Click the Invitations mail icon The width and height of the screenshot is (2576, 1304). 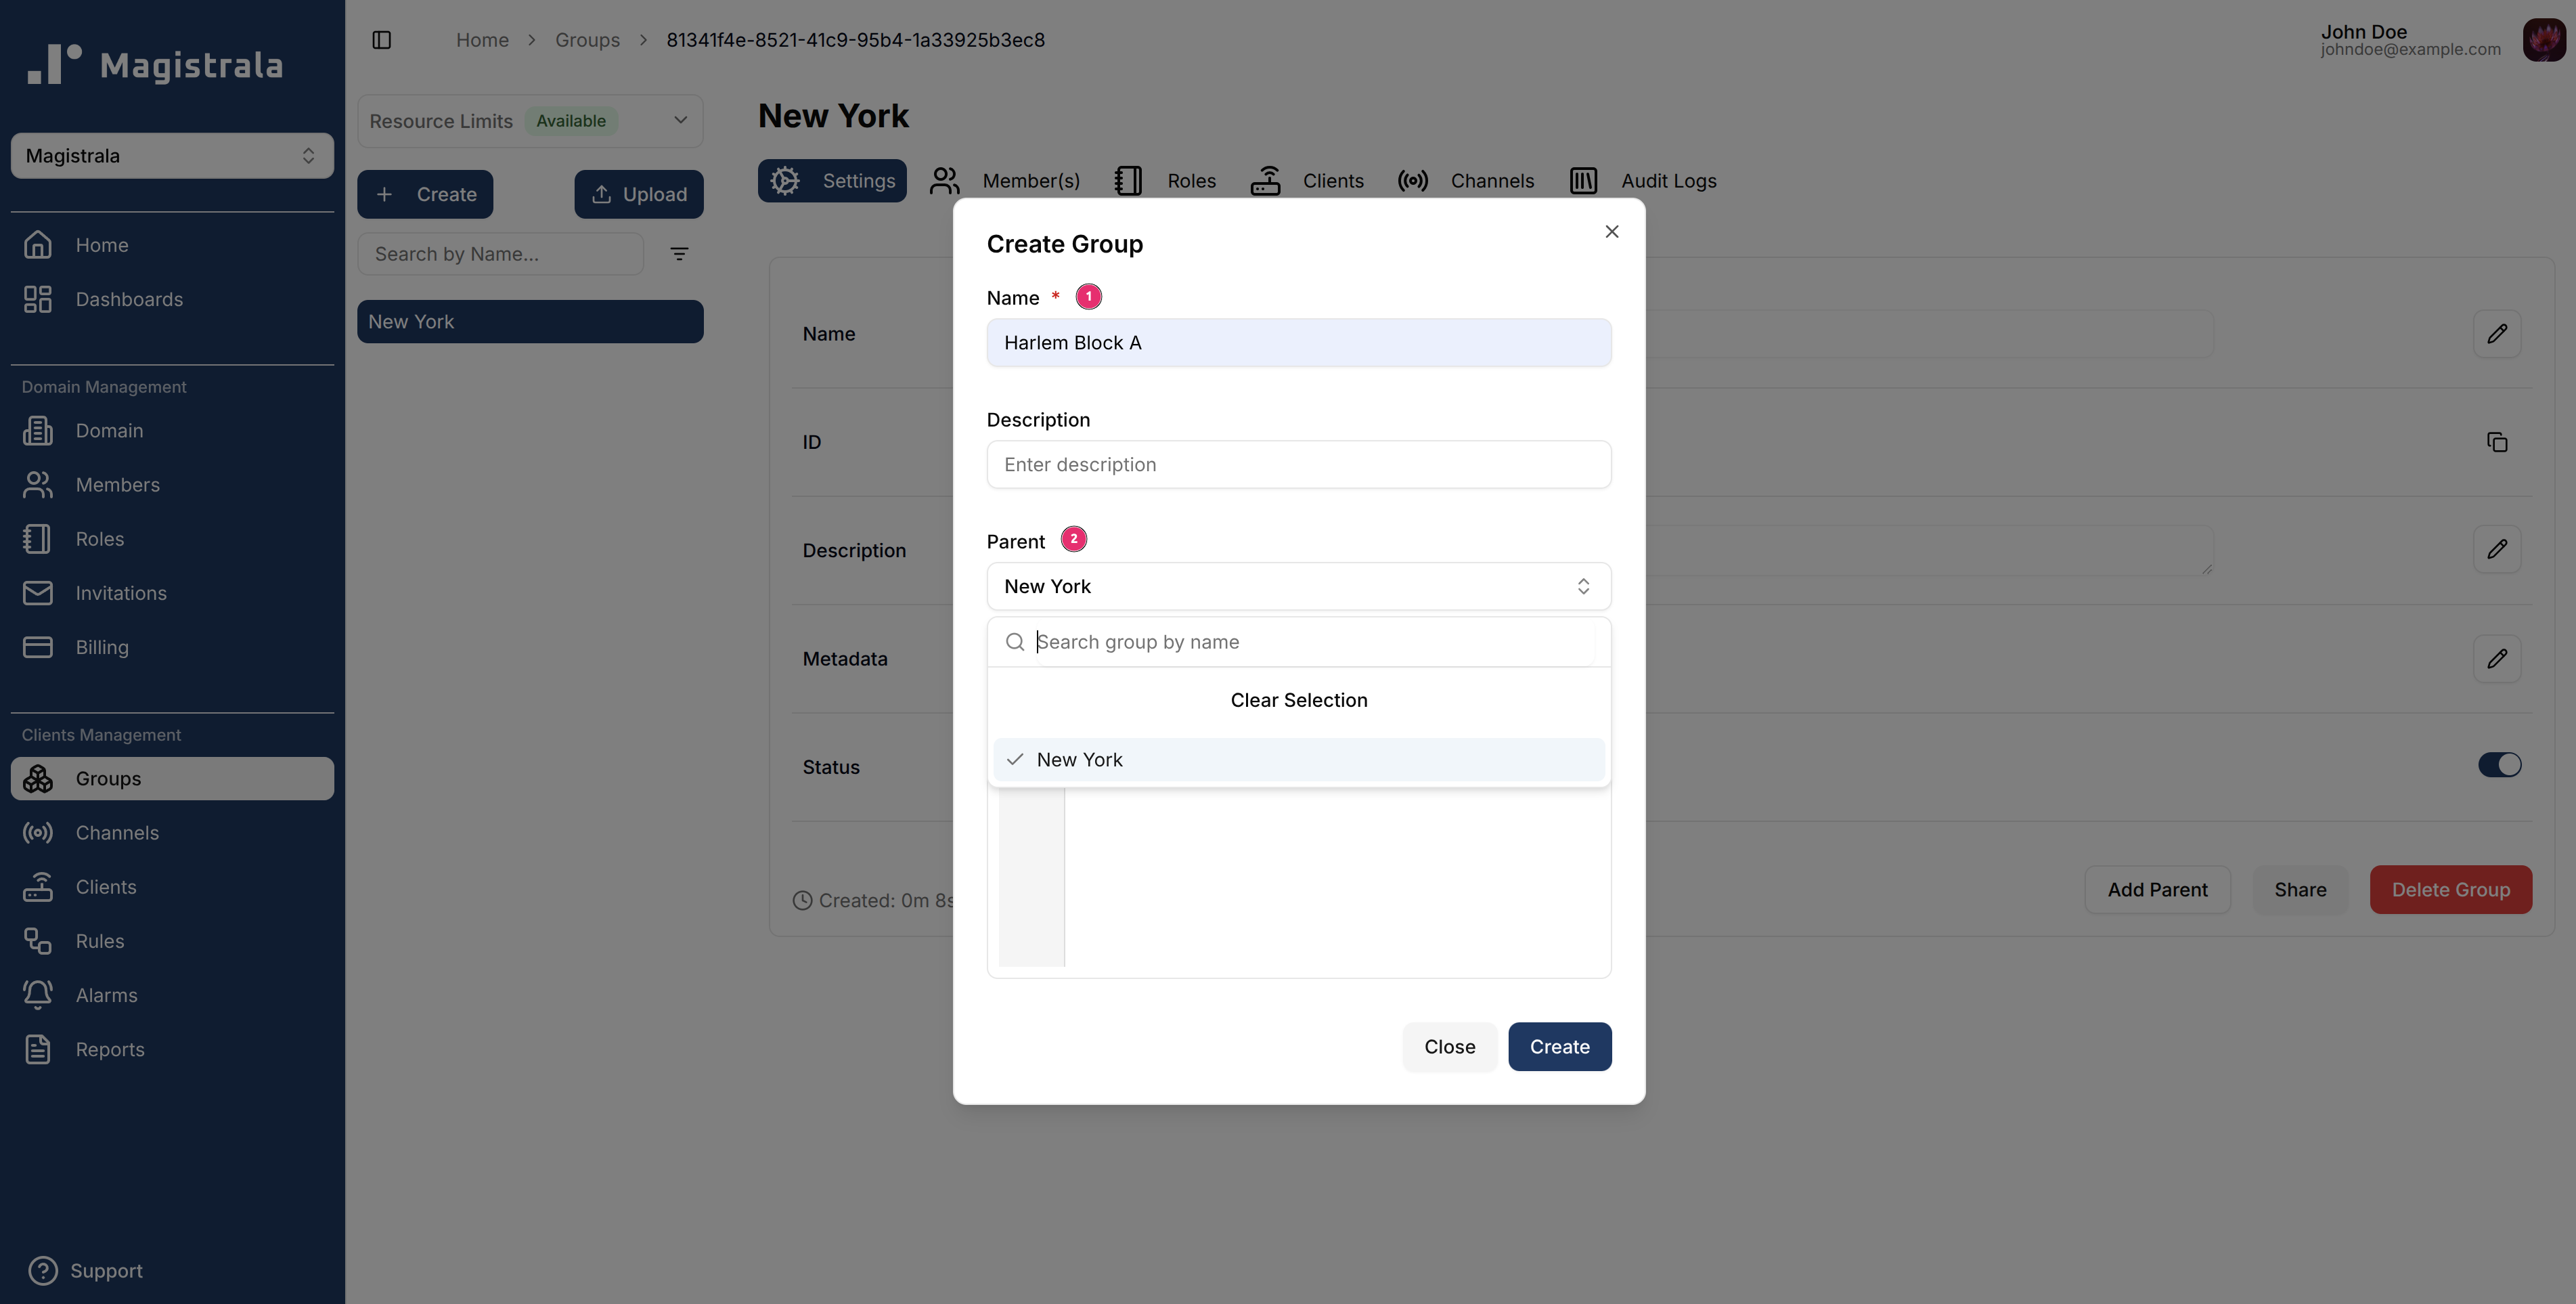(x=37, y=592)
